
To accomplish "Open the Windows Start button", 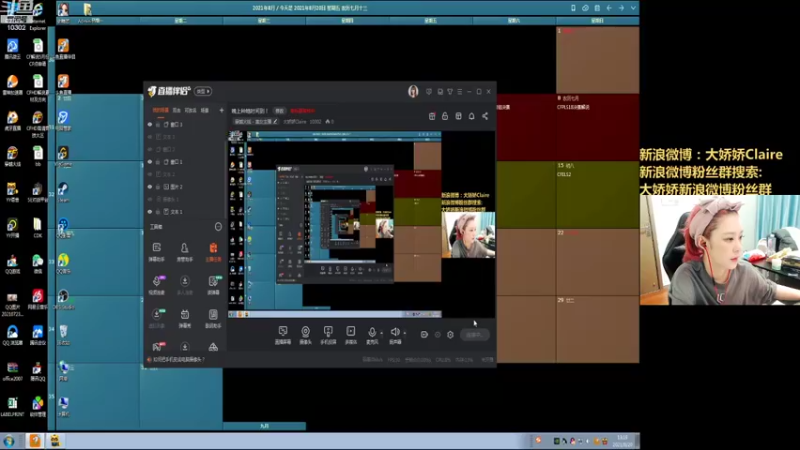I will pos(9,441).
